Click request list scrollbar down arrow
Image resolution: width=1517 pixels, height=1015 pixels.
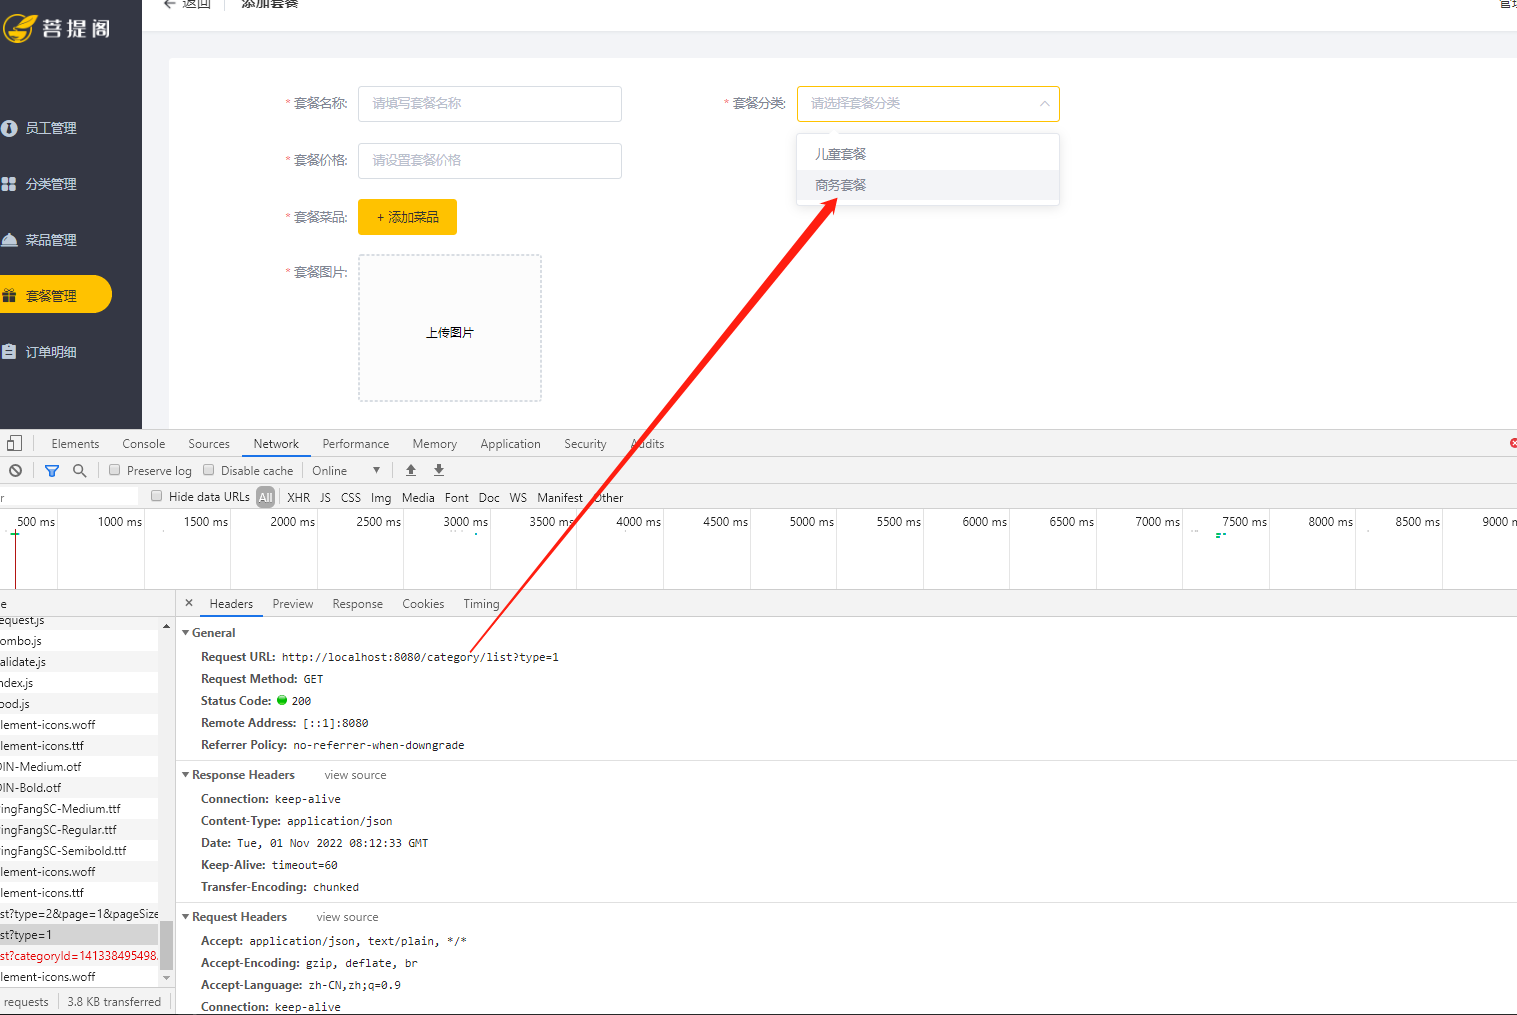pos(166,978)
